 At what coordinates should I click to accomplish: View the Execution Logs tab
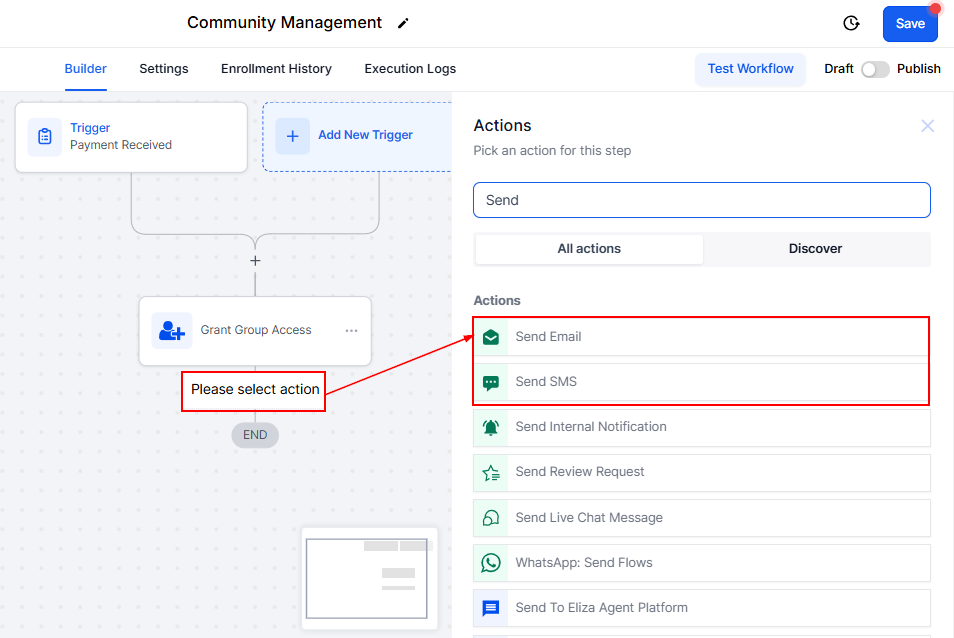click(x=410, y=69)
